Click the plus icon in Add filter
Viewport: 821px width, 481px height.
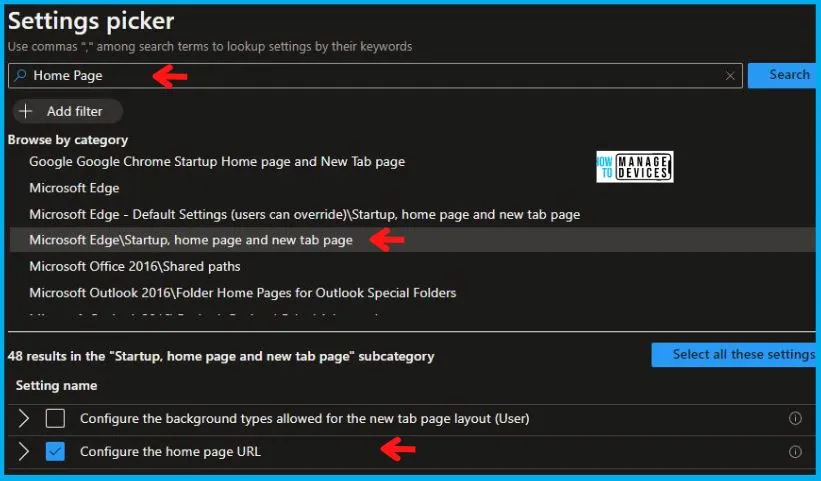pos(25,111)
